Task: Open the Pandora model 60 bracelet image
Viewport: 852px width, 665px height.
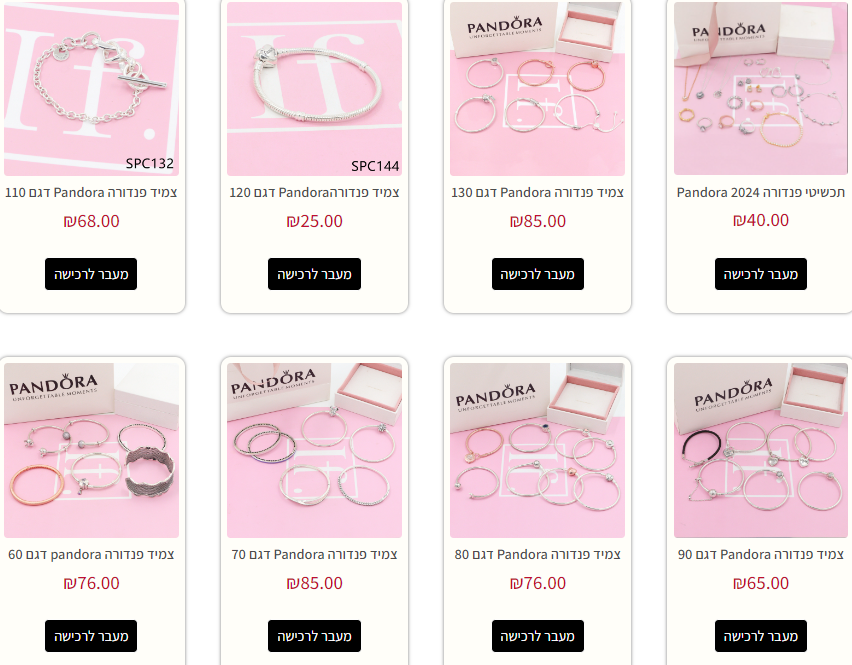Action: coord(91,450)
